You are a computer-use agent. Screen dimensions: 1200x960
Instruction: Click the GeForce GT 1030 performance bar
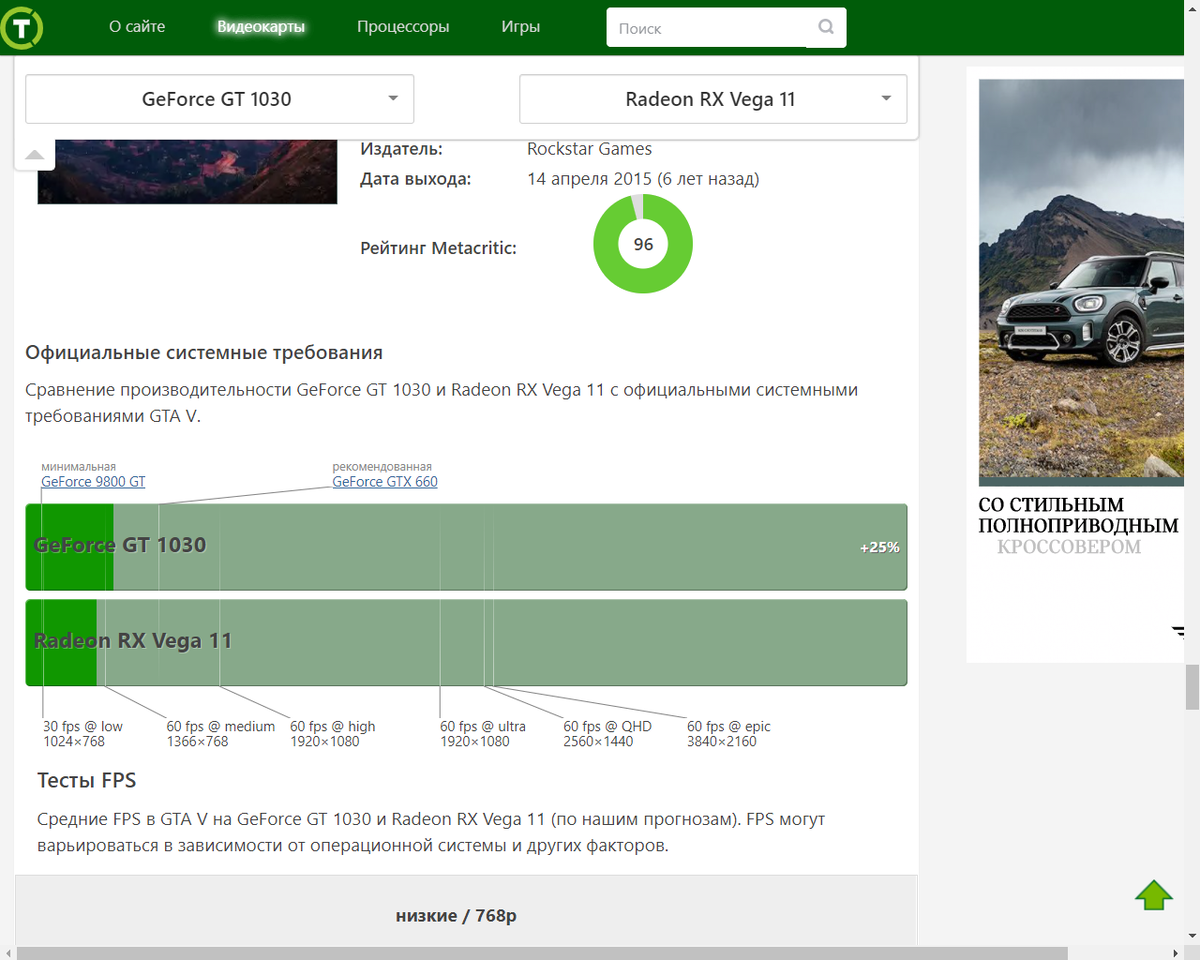466,547
